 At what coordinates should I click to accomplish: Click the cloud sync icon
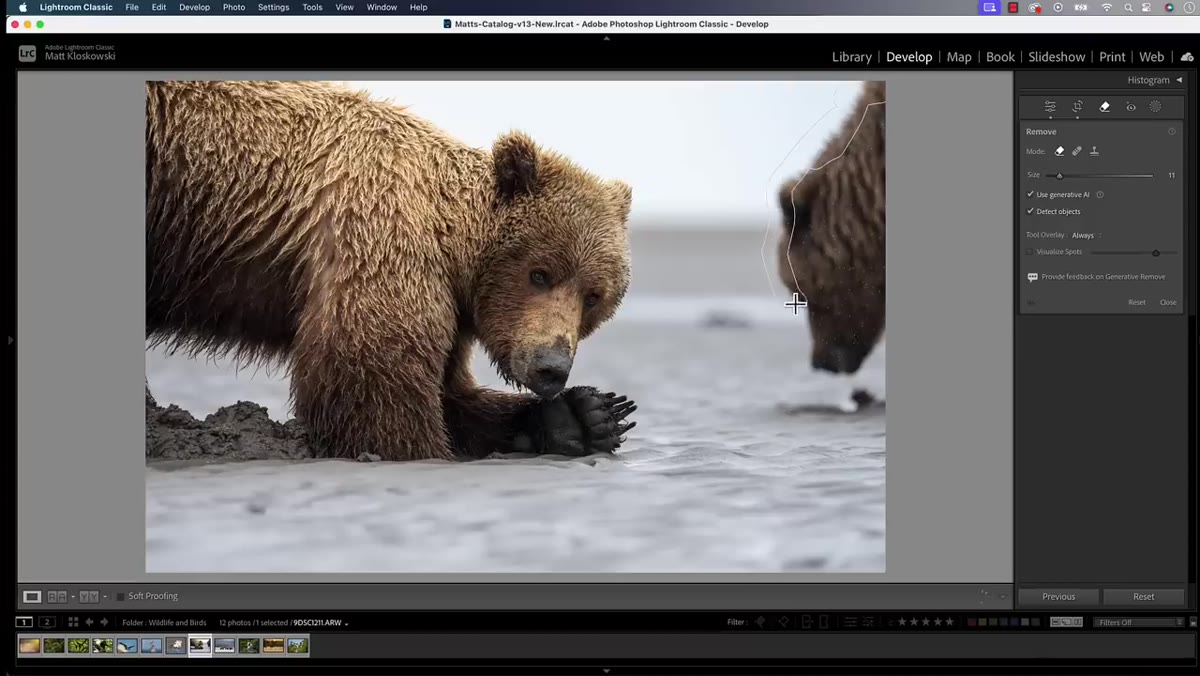pos(1187,57)
